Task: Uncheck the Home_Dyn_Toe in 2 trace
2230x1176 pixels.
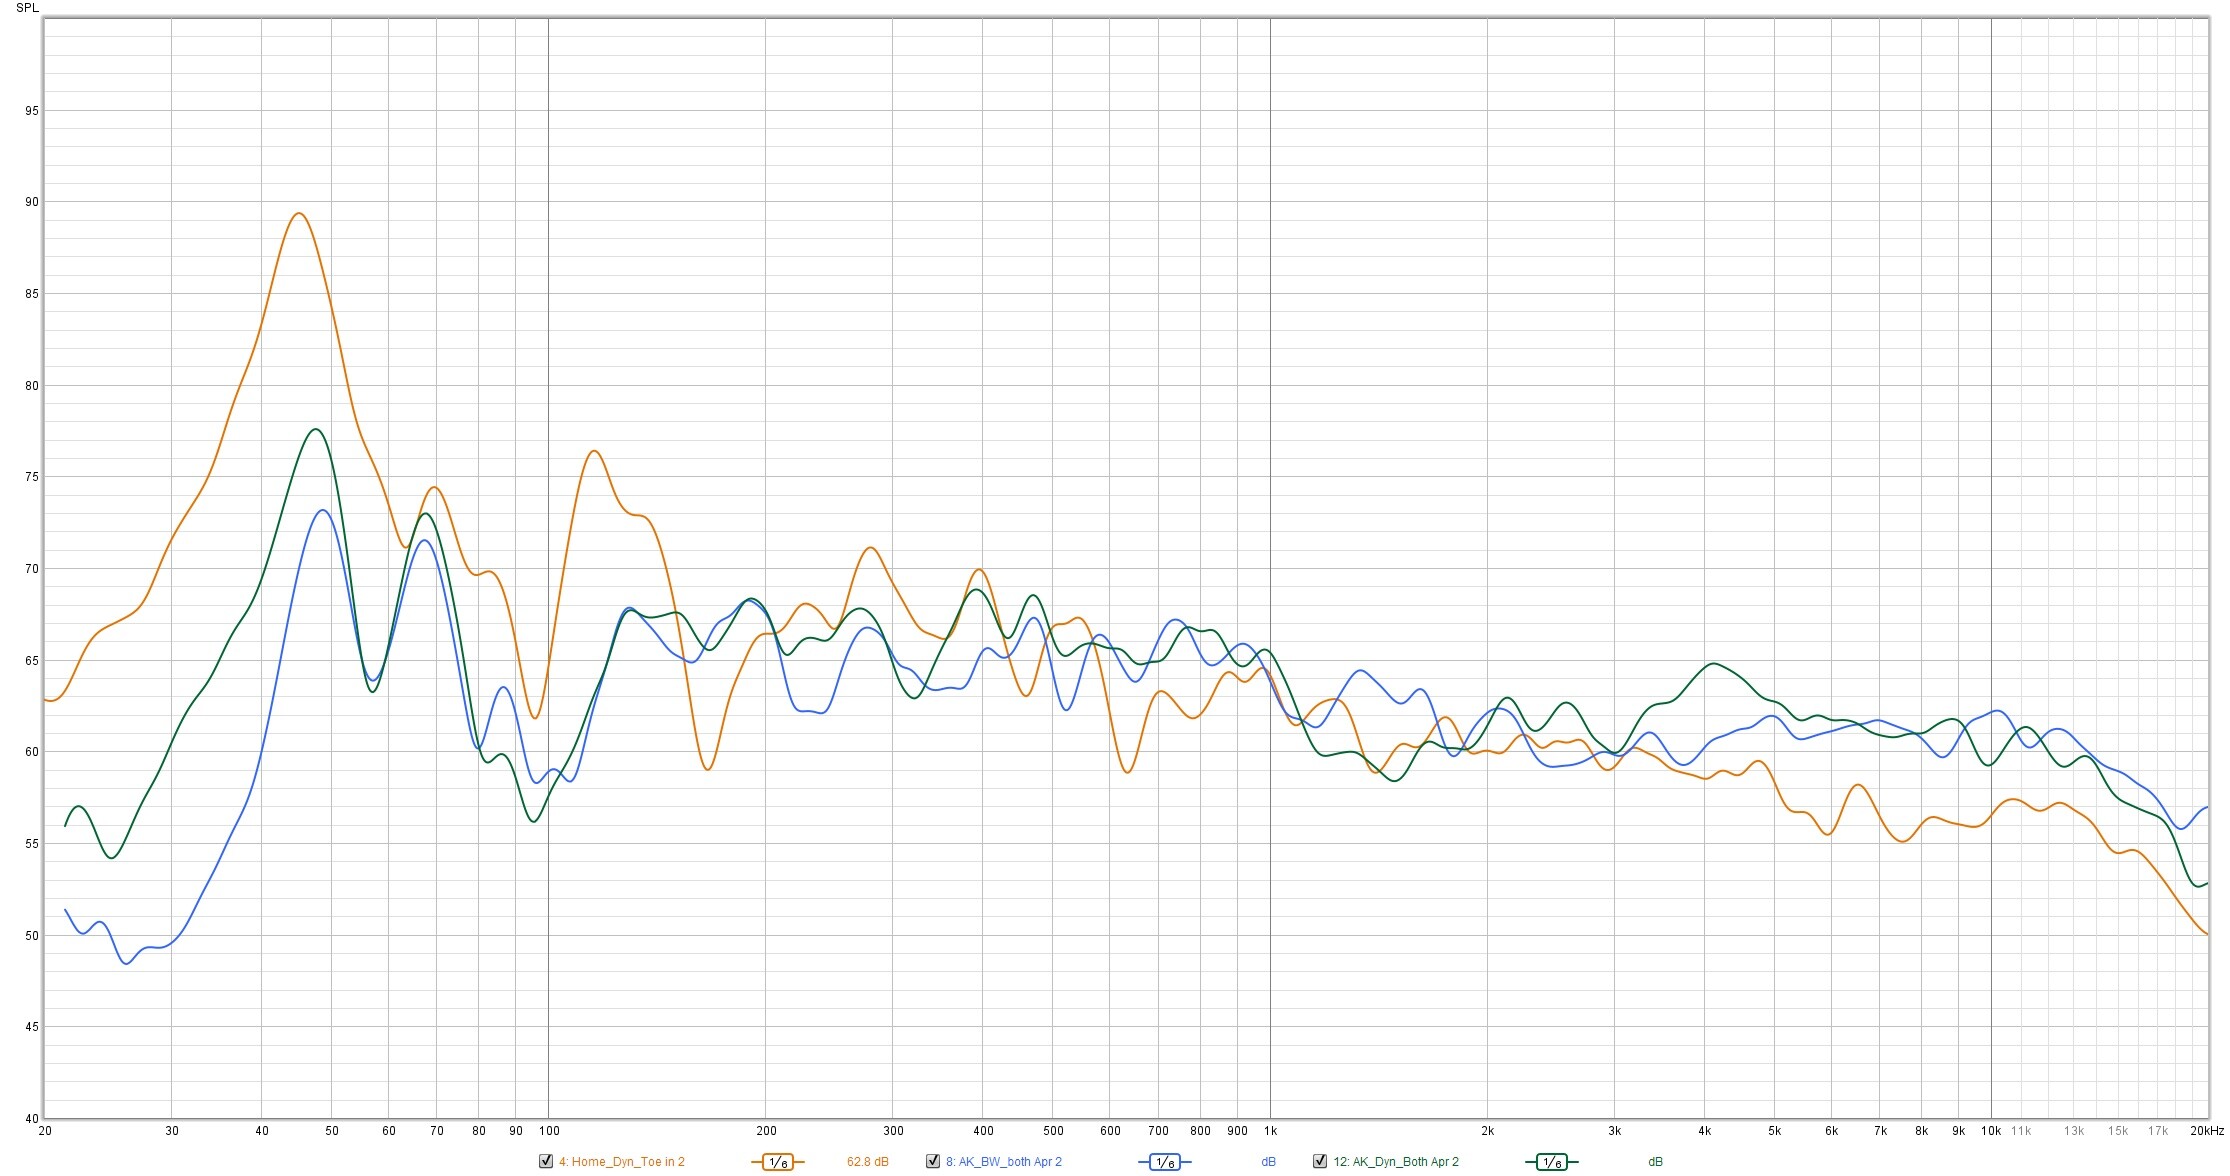Action: pyautogui.click(x=546, y=1162)
